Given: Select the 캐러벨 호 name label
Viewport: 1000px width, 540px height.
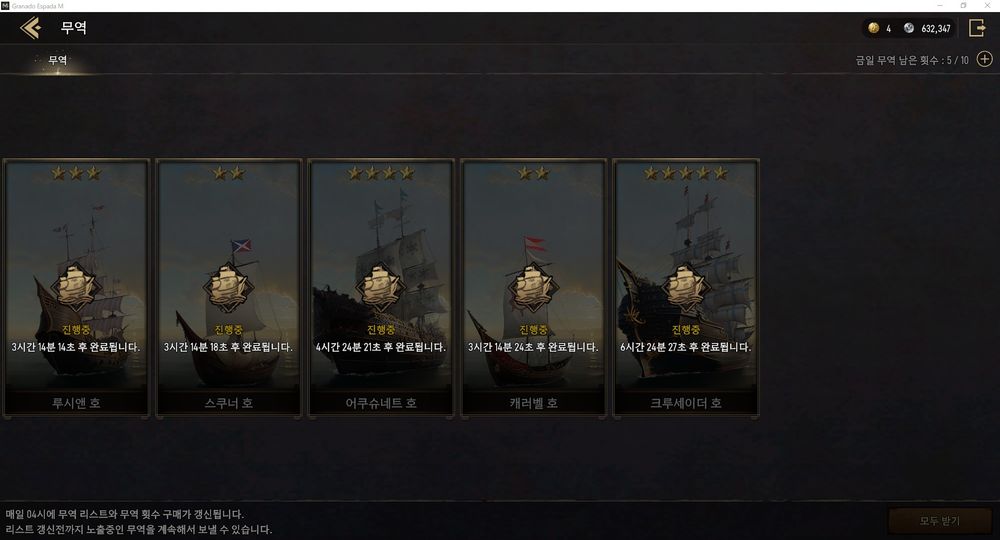Looking at the screenshot, I should pyautogui.click(x=533, y=403).
